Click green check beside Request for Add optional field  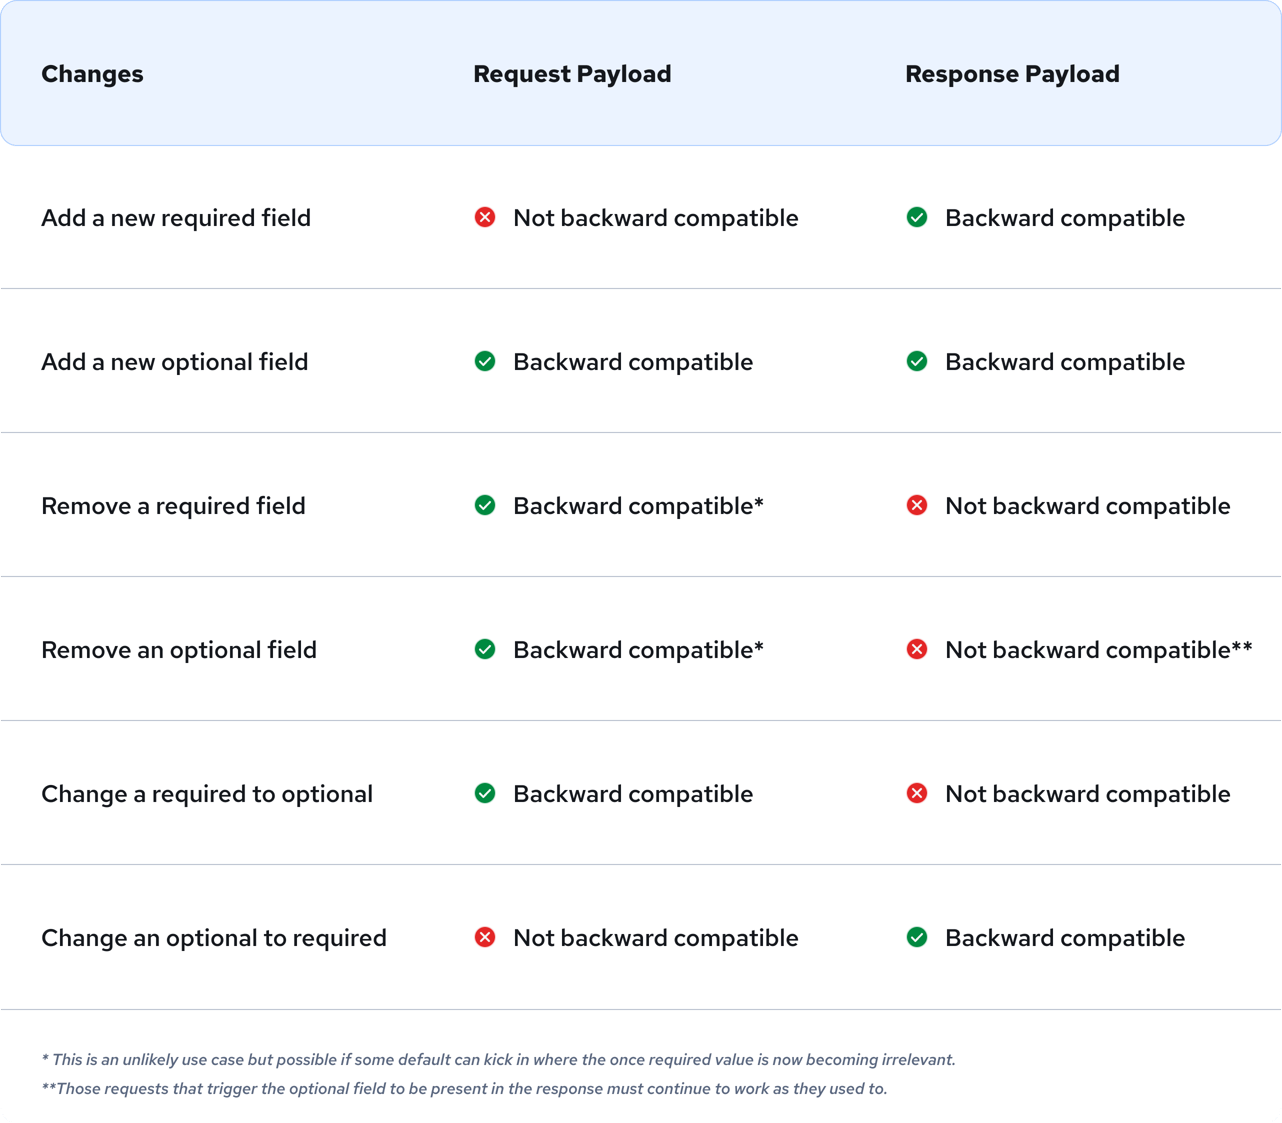485,361
